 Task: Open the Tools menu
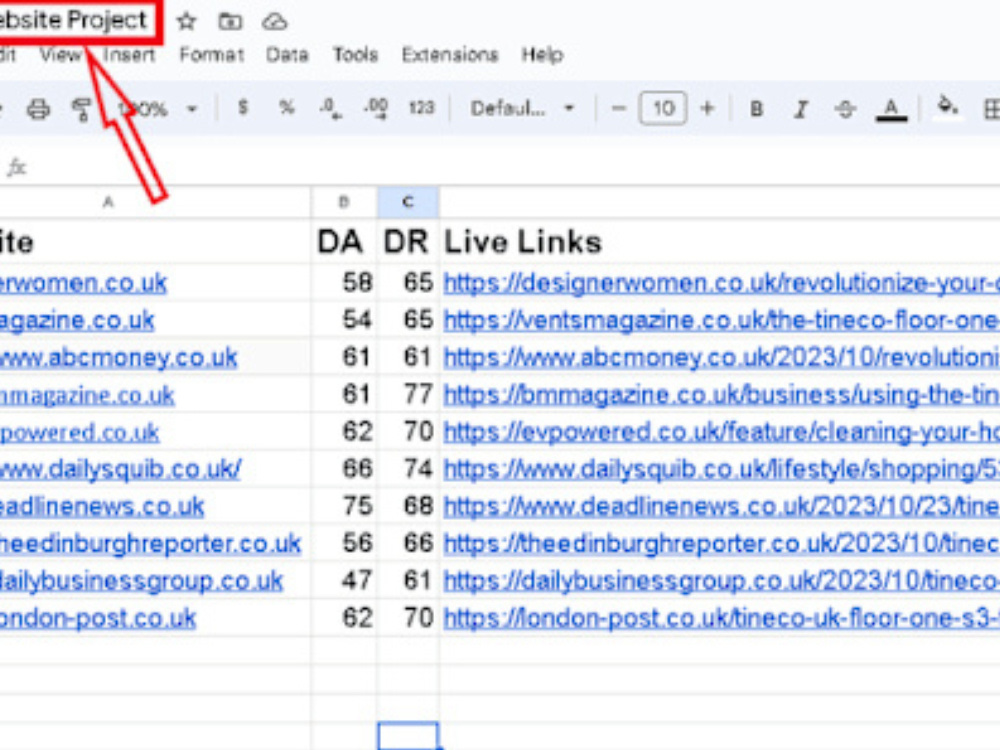tap(355, 55)
